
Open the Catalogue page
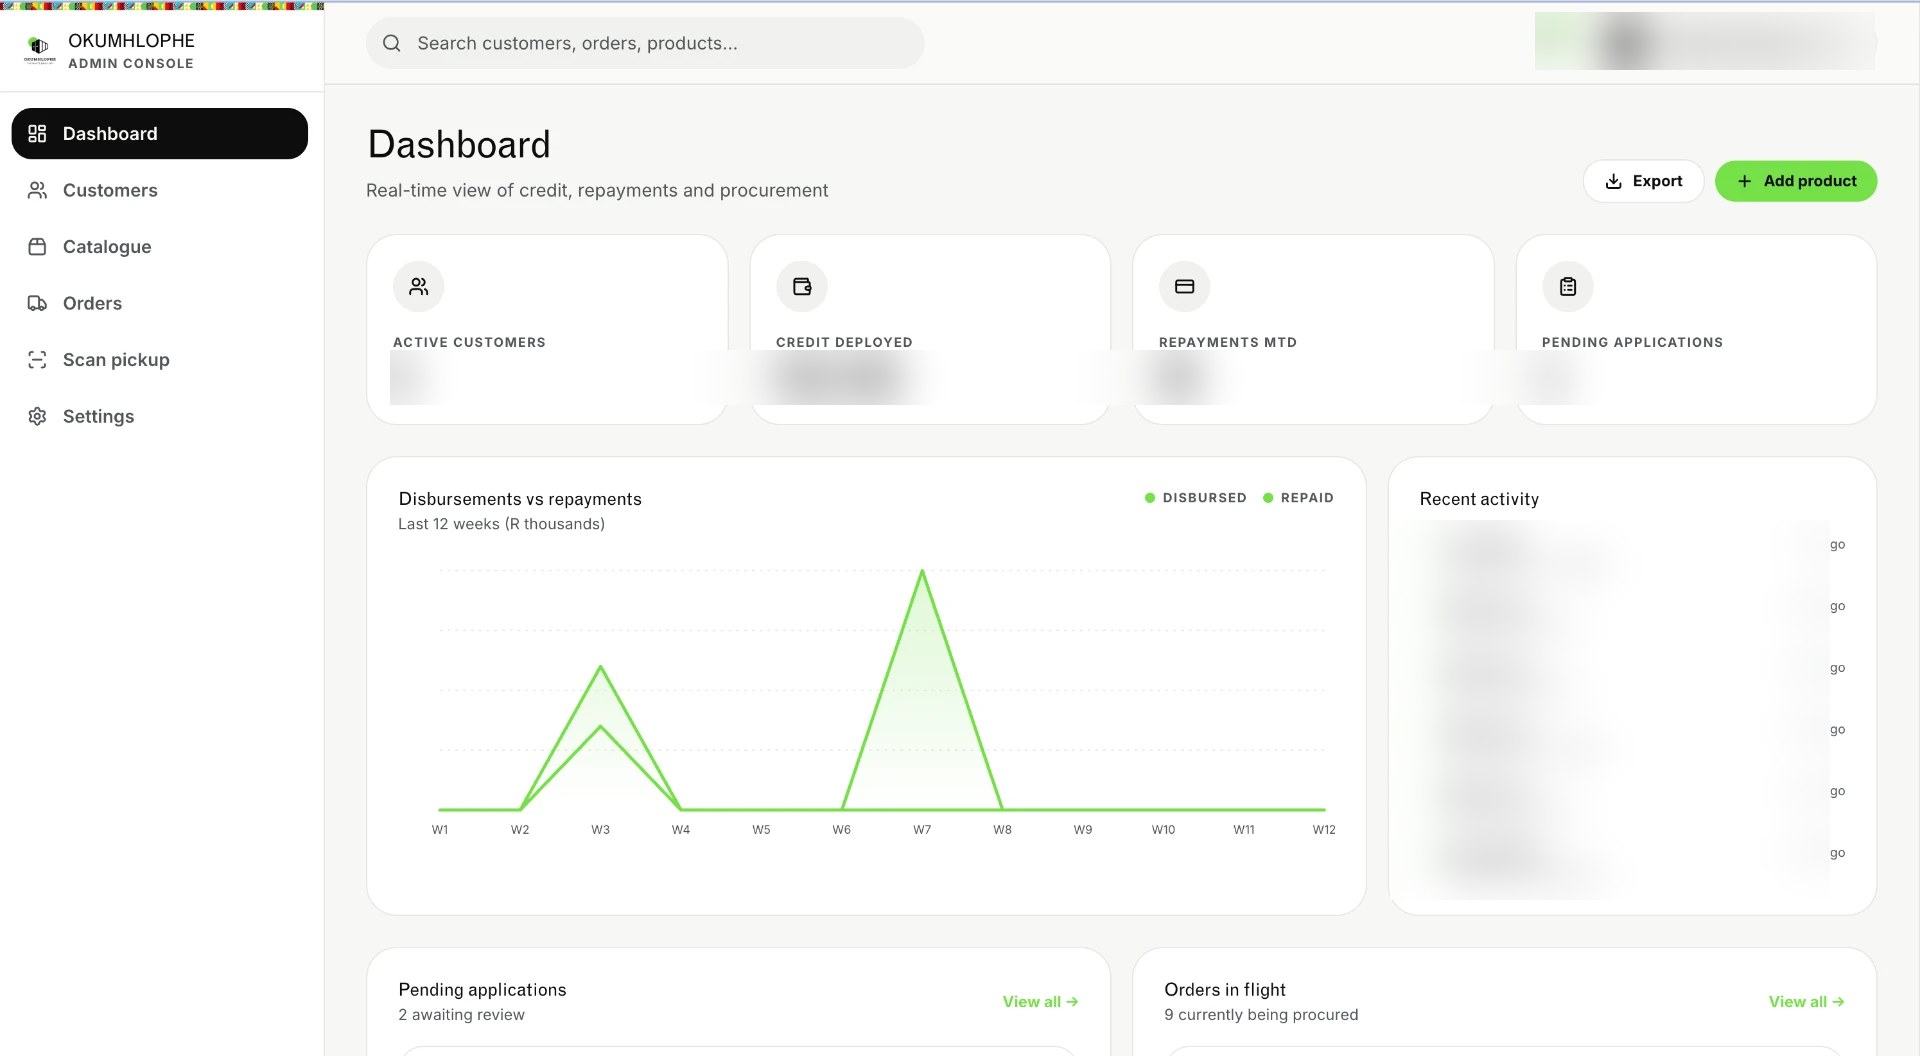click(x=160, y=246)
